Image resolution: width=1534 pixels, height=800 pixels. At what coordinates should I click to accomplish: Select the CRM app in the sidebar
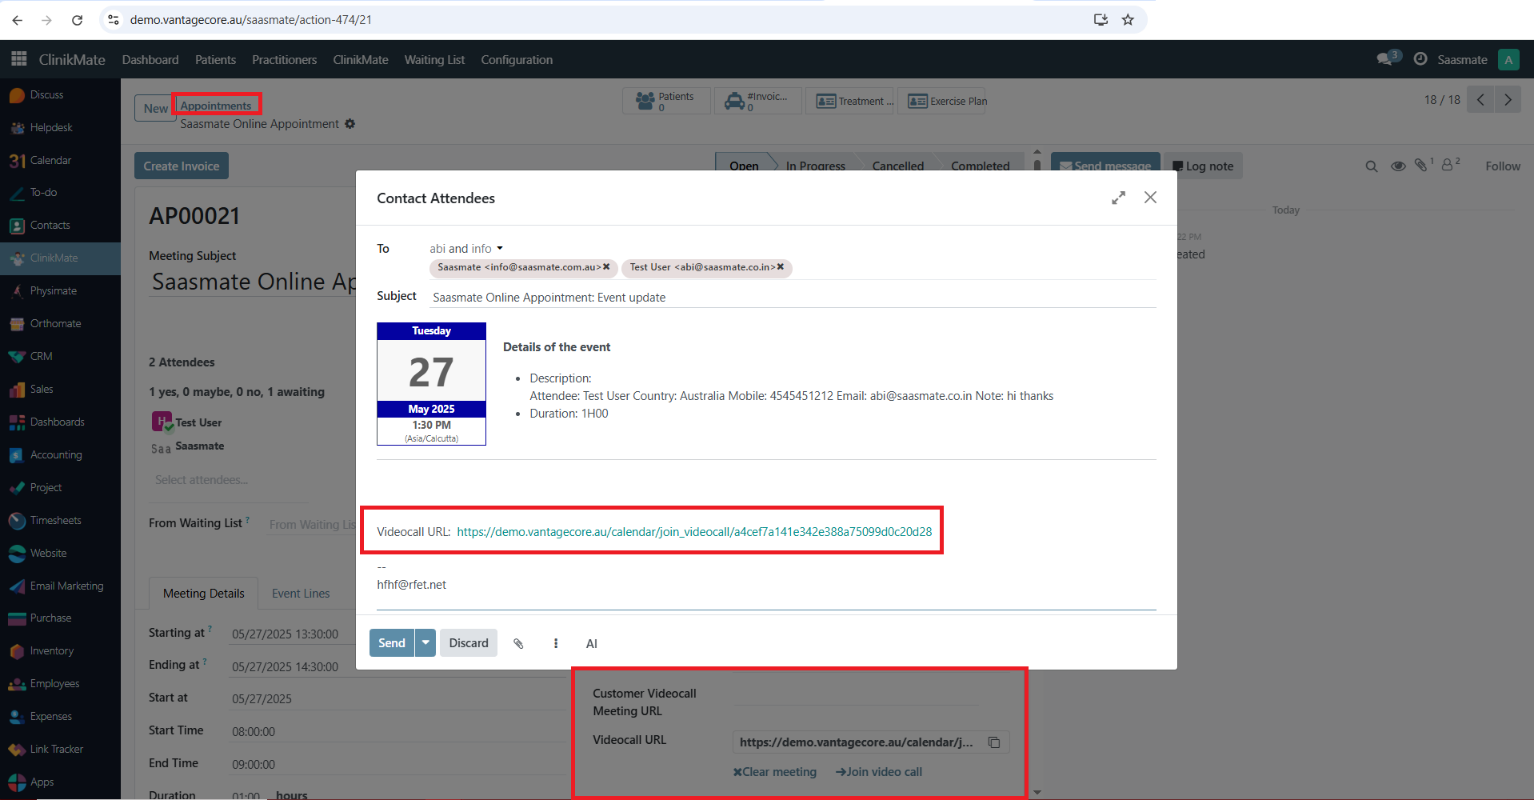pos(44,355)
